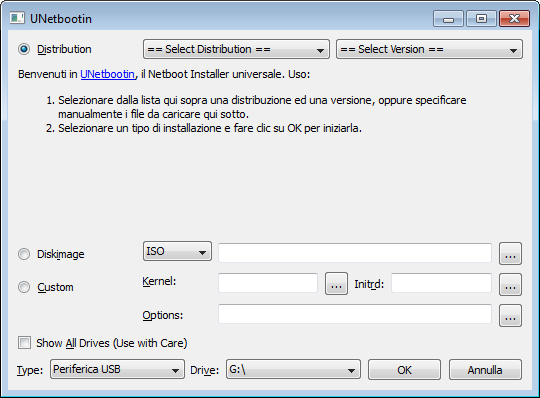540x398 pixels.
Task: Click the UNetbootin window title icon
Action: (17, 18)
